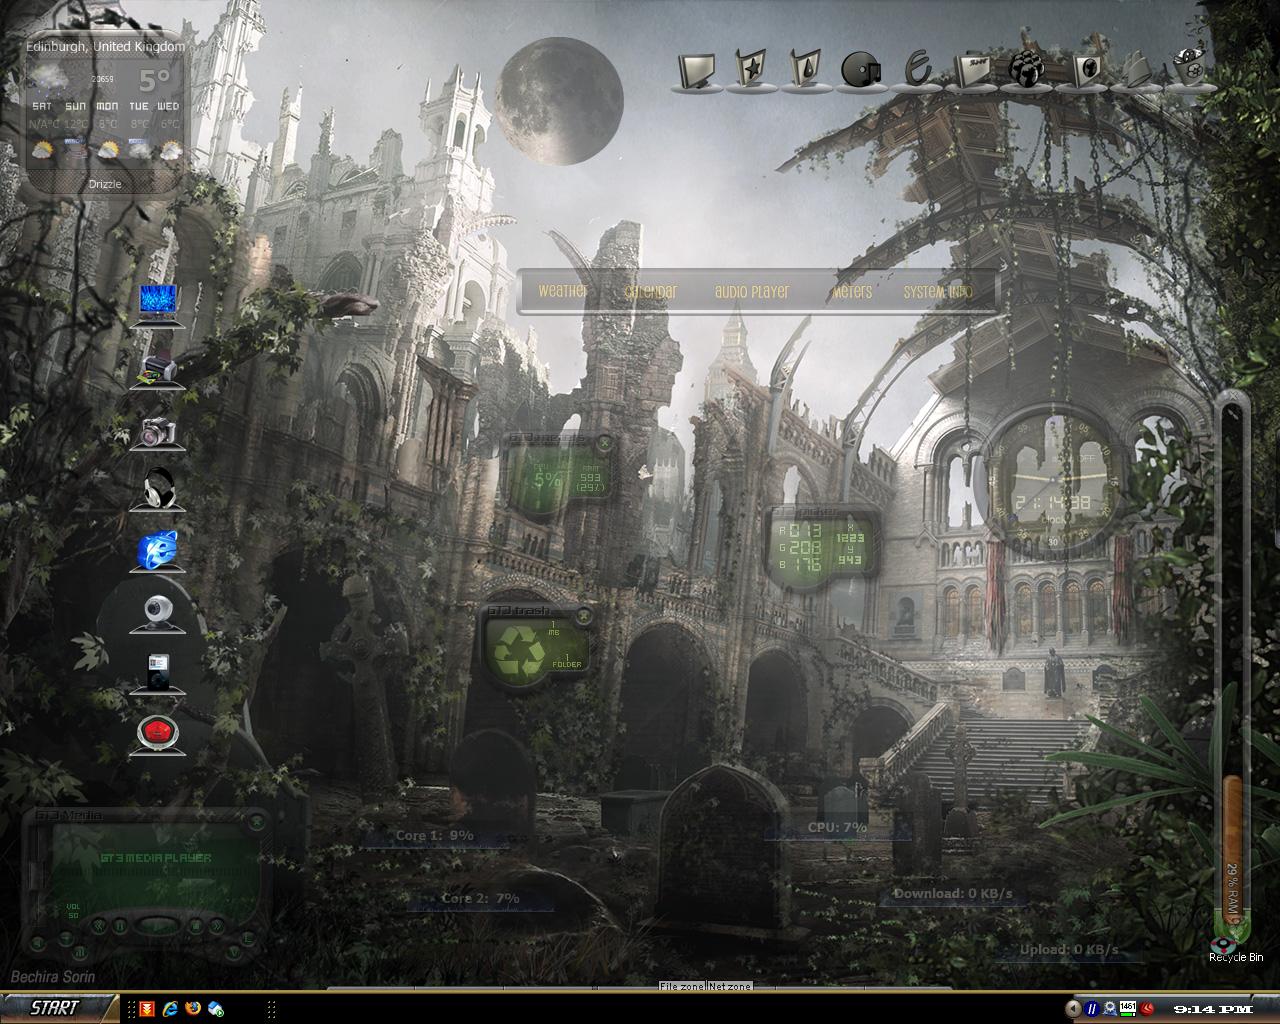Click the RAM usage vertical meter
The width and height of the screenshot is (1280, 1024).
click(x=1234, y=665)
